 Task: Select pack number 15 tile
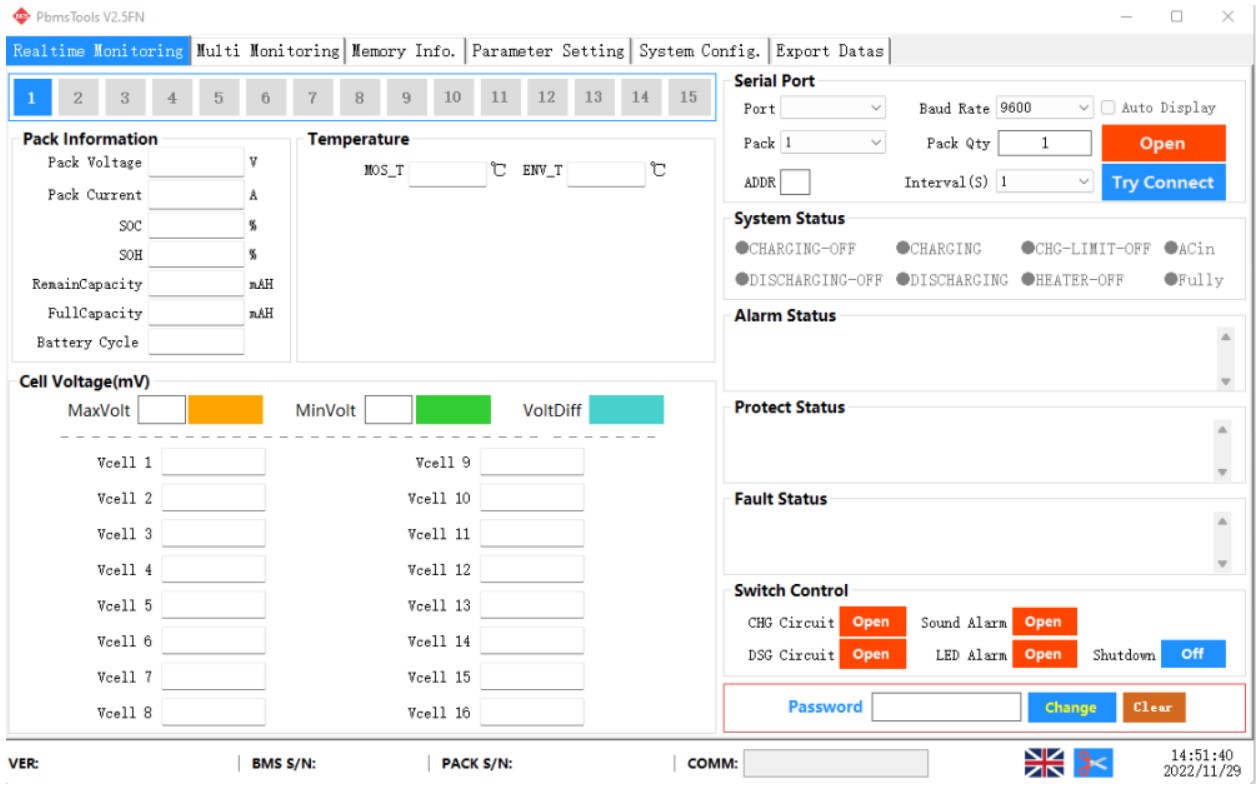(x=688, y=97)
